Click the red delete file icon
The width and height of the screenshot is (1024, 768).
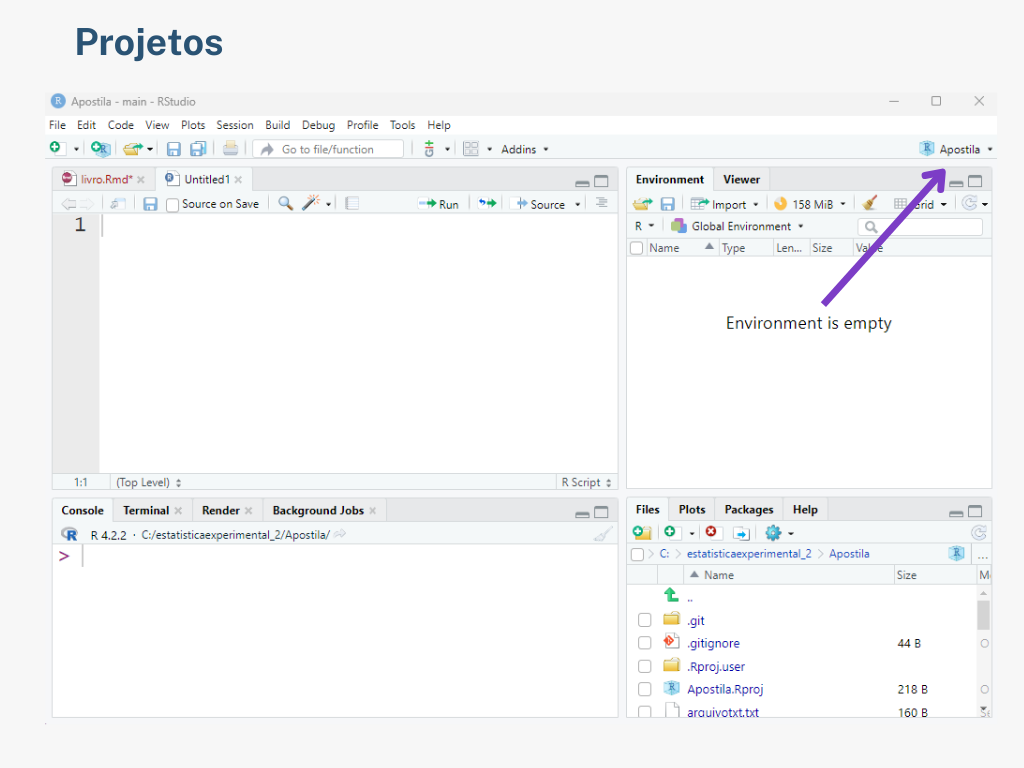(x=711, y=533)
